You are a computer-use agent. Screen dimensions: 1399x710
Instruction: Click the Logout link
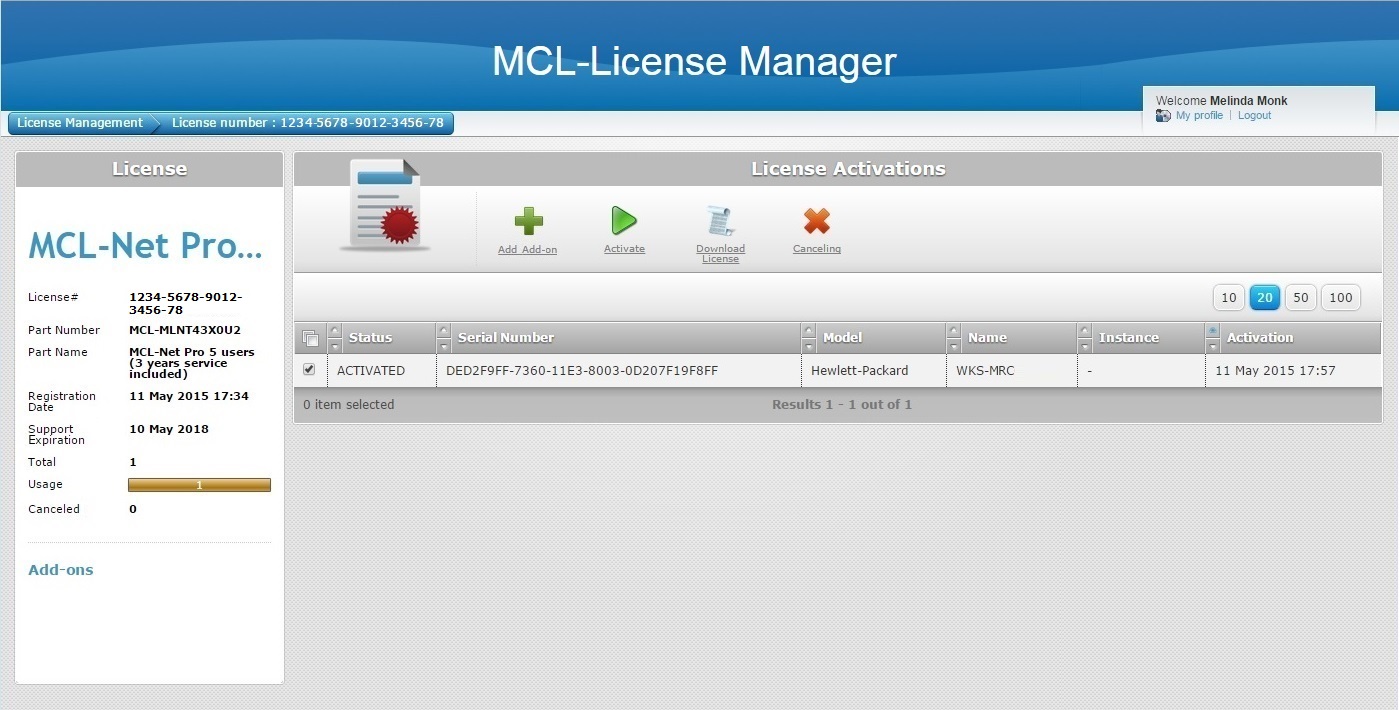pyautogui.click(x=1254, y=116)
